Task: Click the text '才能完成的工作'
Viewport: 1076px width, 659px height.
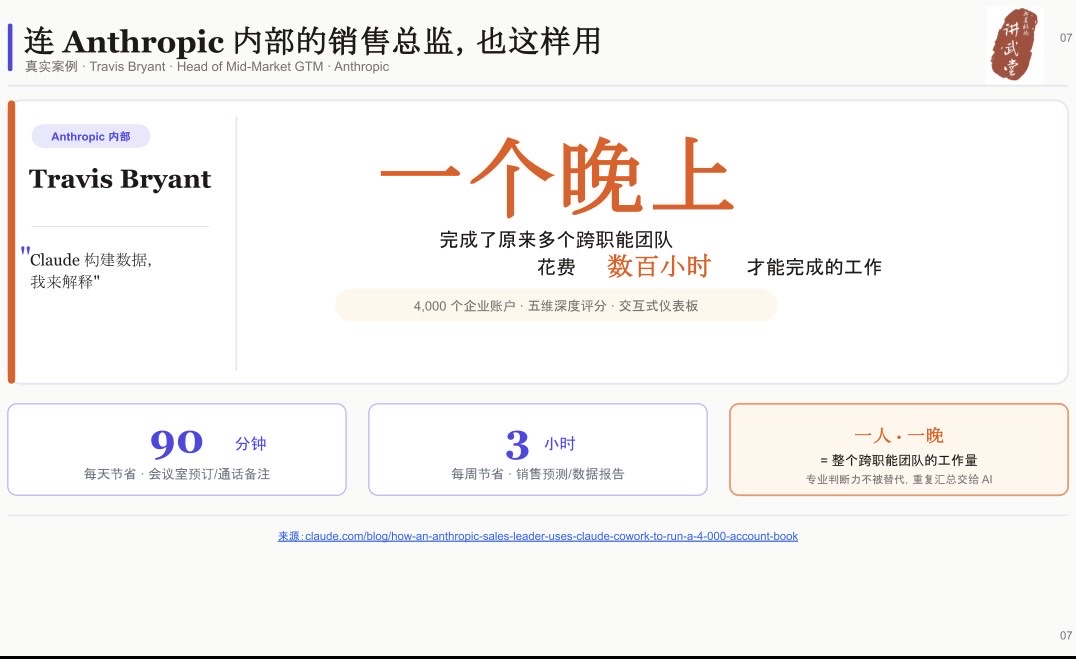Action: pyautogui.click(x=814, y=267)
